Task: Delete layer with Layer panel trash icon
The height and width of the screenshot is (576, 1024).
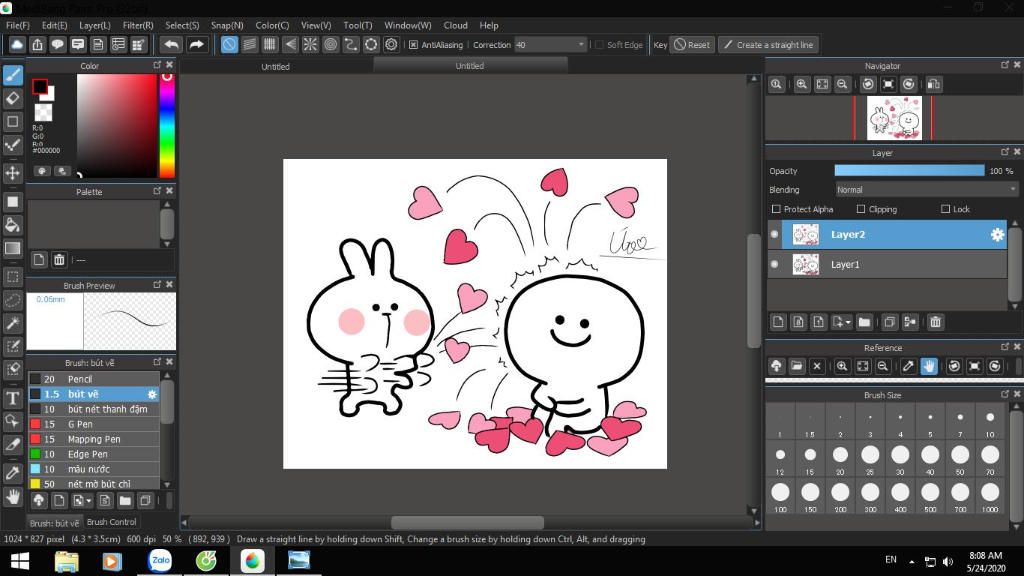Action: click(x=935, y=322)
